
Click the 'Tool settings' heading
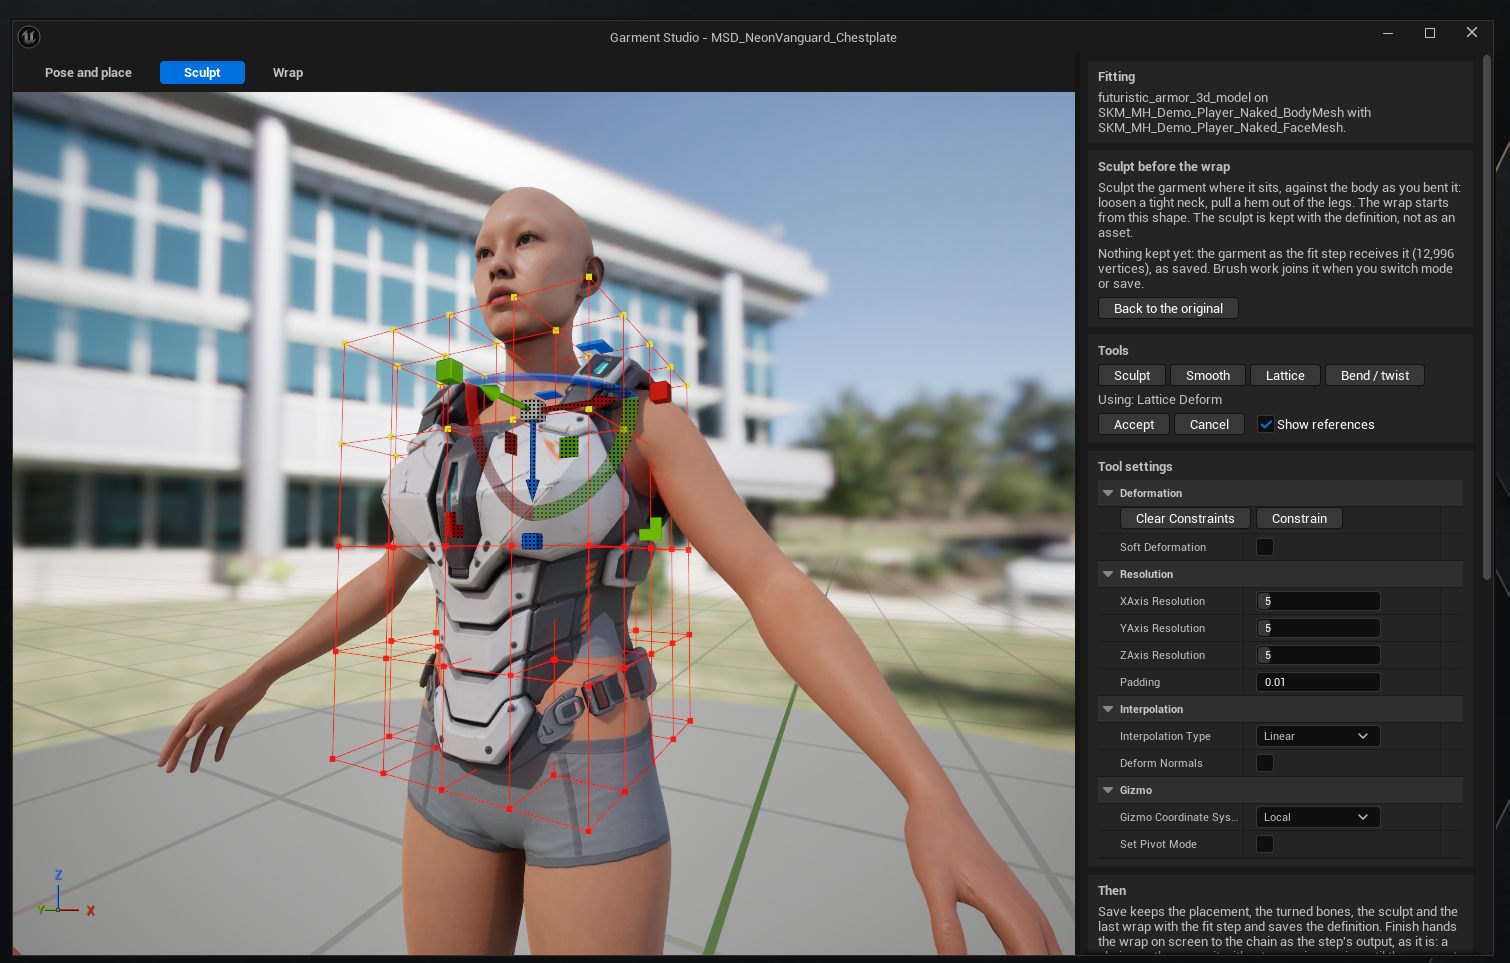click(x=1135, y=466)
